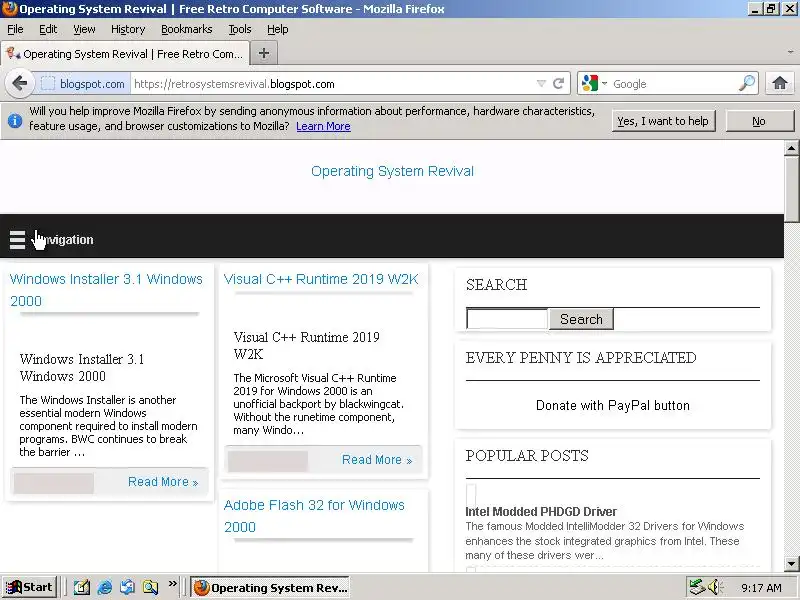800x600 pixels.
Task: Click the 9:17 AM system clock
Action: point(761,588)
